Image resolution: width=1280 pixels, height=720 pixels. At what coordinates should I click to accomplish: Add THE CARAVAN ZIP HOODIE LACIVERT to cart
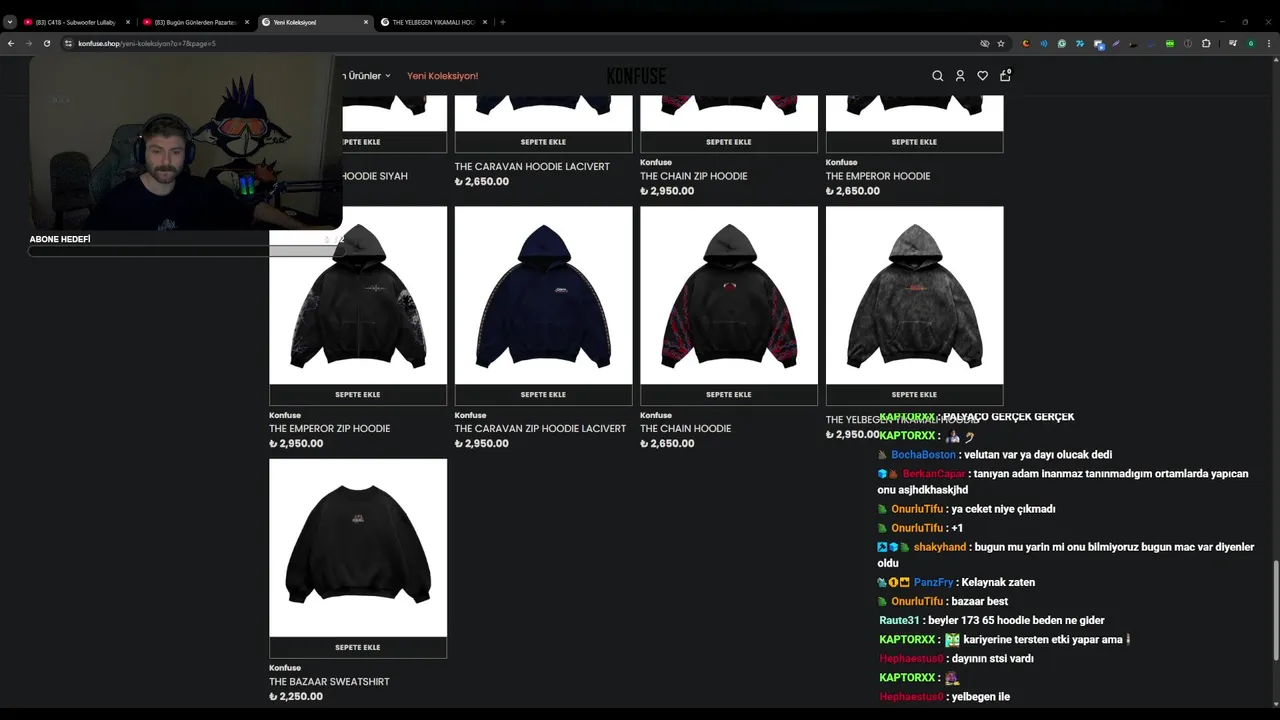pos(543,395)
